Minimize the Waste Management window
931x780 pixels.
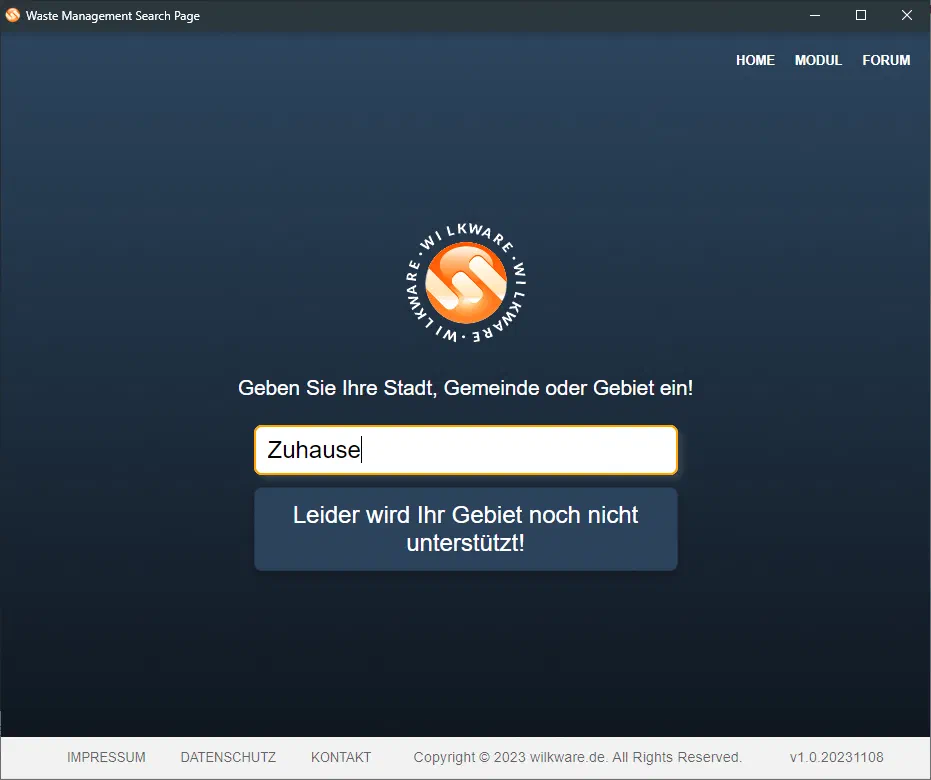[815, 15]
